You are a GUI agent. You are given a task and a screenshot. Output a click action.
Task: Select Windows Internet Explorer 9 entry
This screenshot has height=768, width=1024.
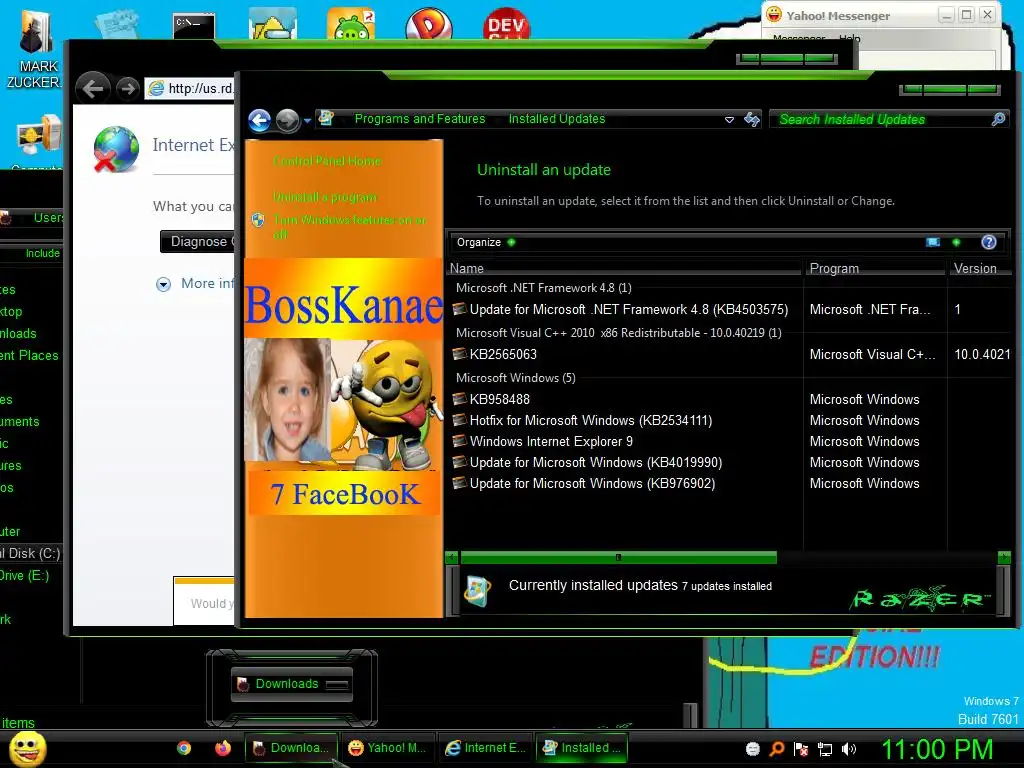pos(551,441)
